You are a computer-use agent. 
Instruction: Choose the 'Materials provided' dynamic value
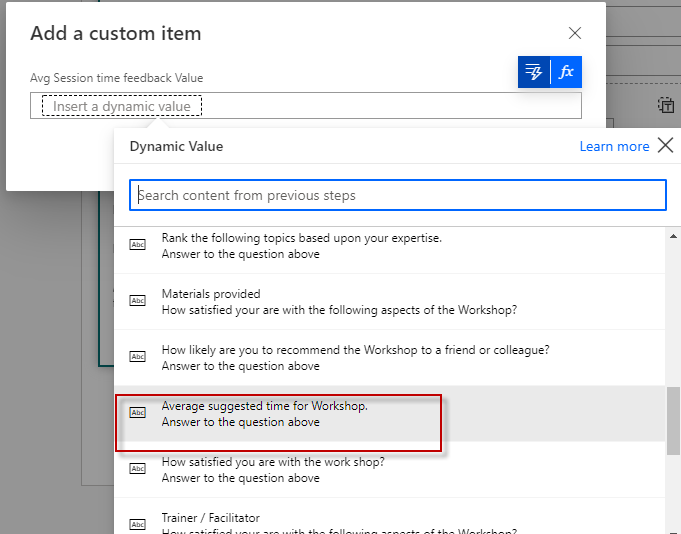pos(339,302)
